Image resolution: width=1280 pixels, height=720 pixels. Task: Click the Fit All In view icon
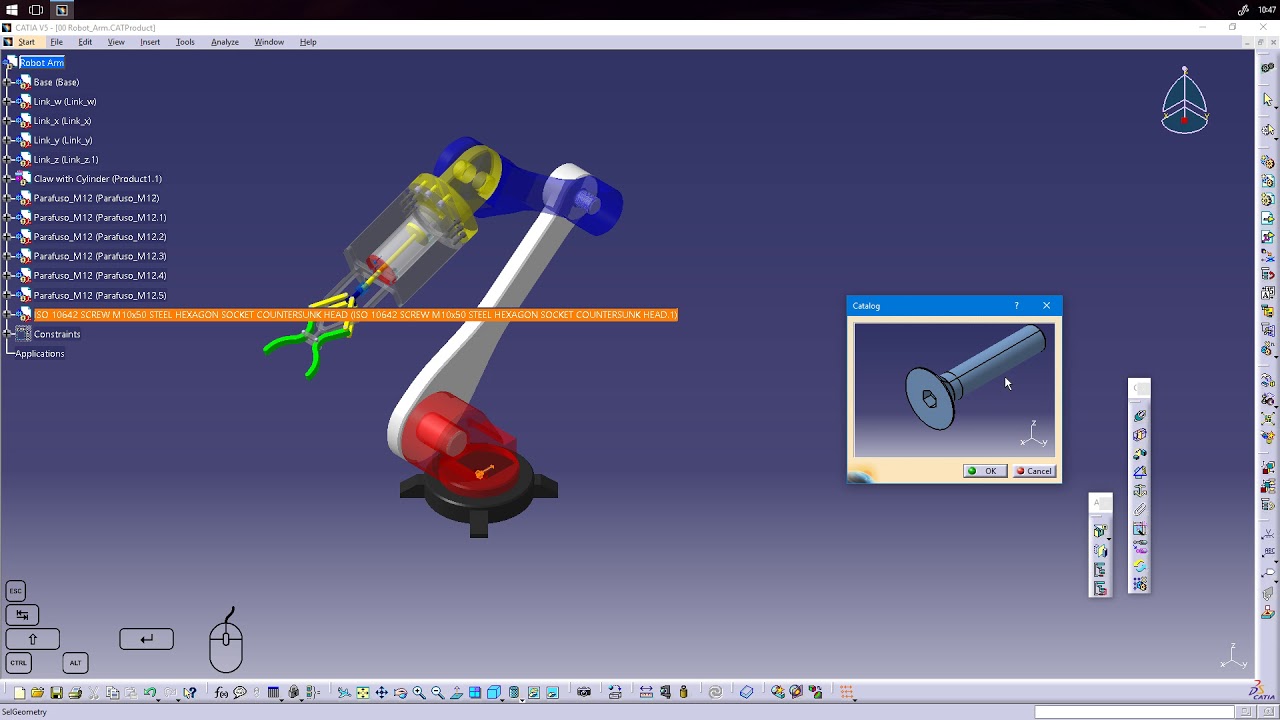point(362,692)
